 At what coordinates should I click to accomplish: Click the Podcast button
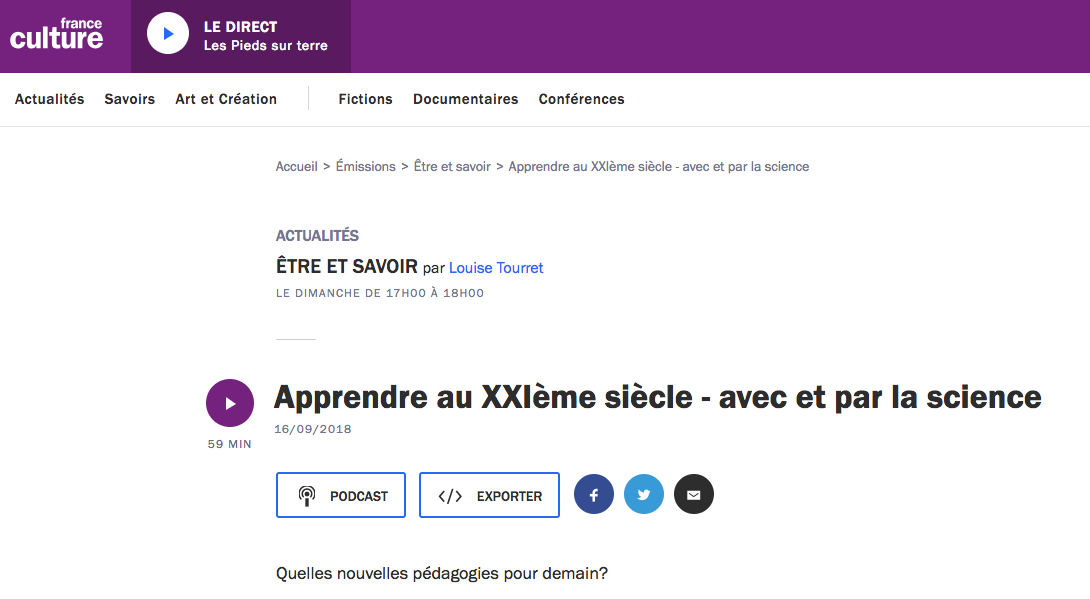pos(341,495)
